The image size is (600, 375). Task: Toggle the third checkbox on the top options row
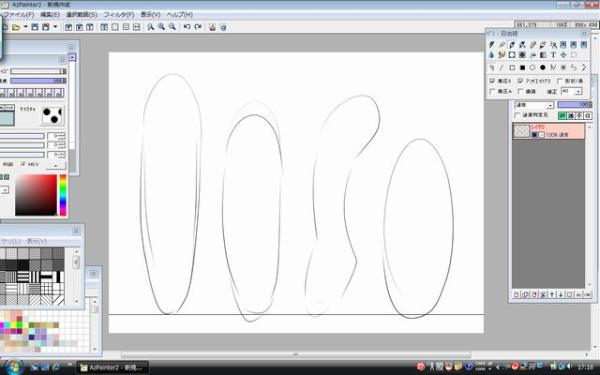(560, 81)
